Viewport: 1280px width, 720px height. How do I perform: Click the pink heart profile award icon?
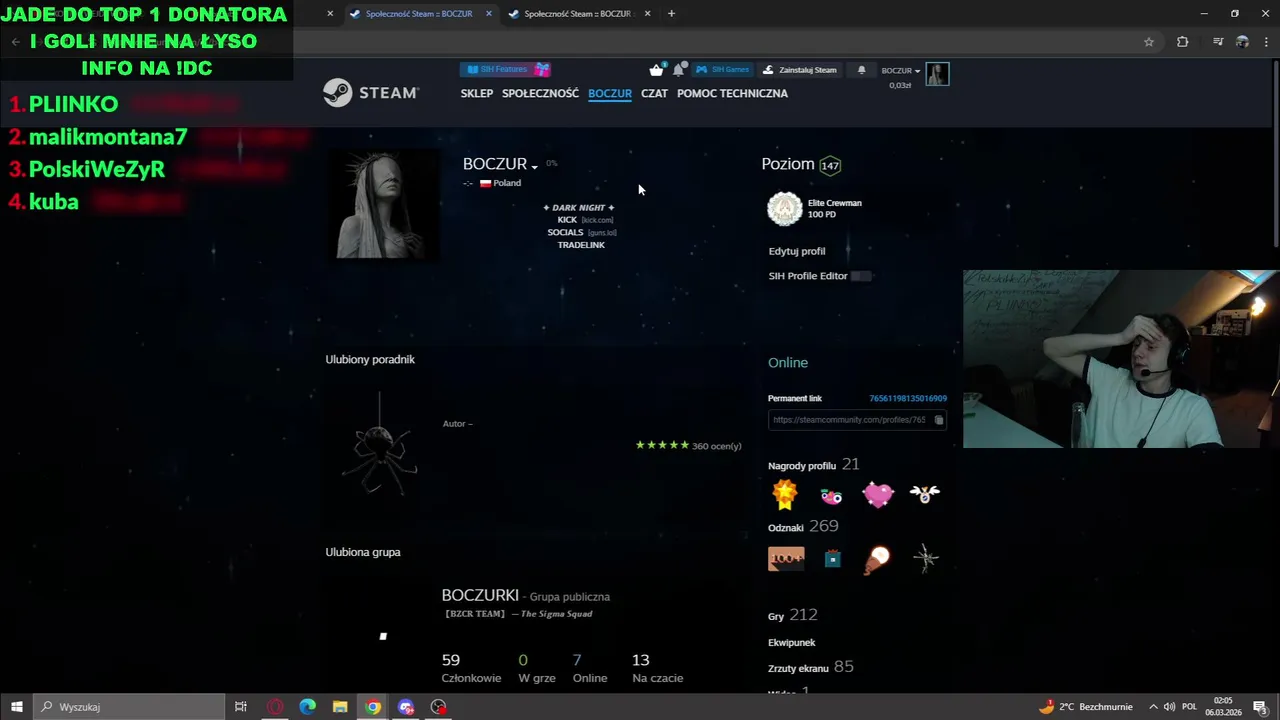[878, 495]
